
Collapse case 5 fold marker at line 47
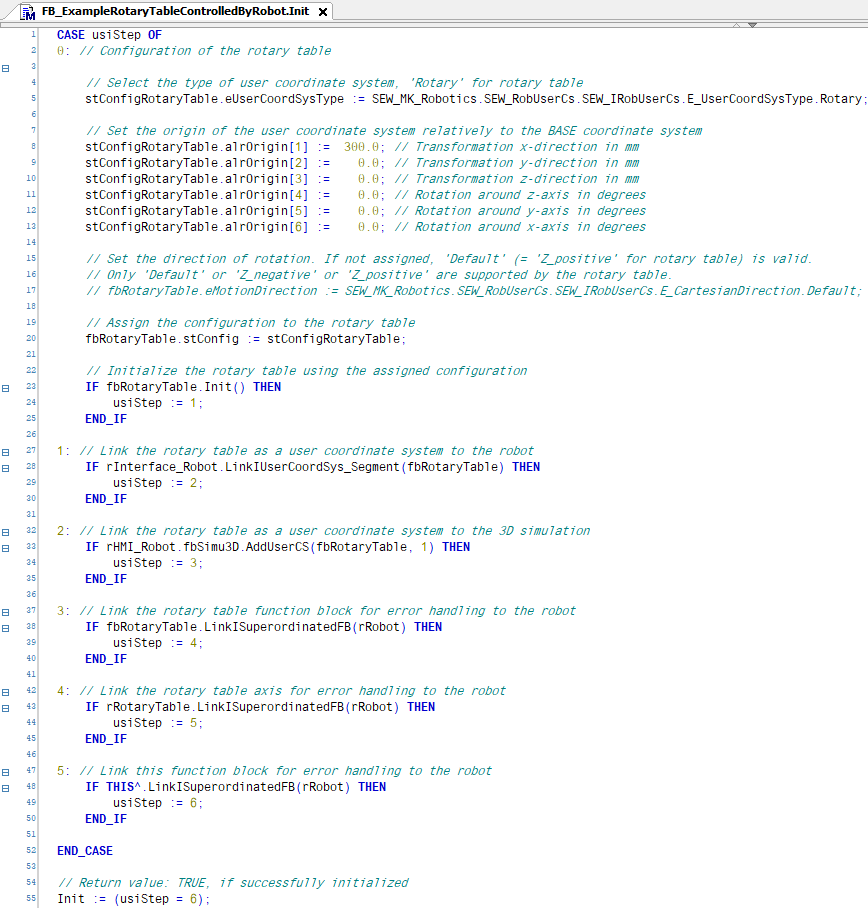point(6,771)
